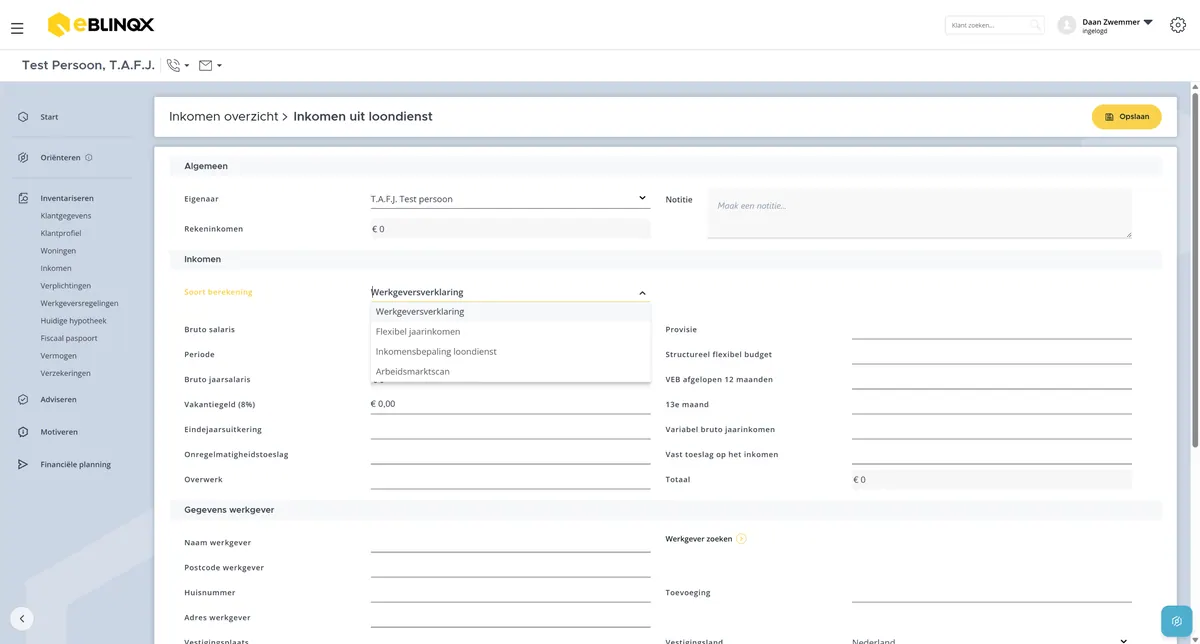This screenshot has height=644, width=1200.
Task: Go back to Inkomen overzicht breadcrumb
Action: click(223, 117)
